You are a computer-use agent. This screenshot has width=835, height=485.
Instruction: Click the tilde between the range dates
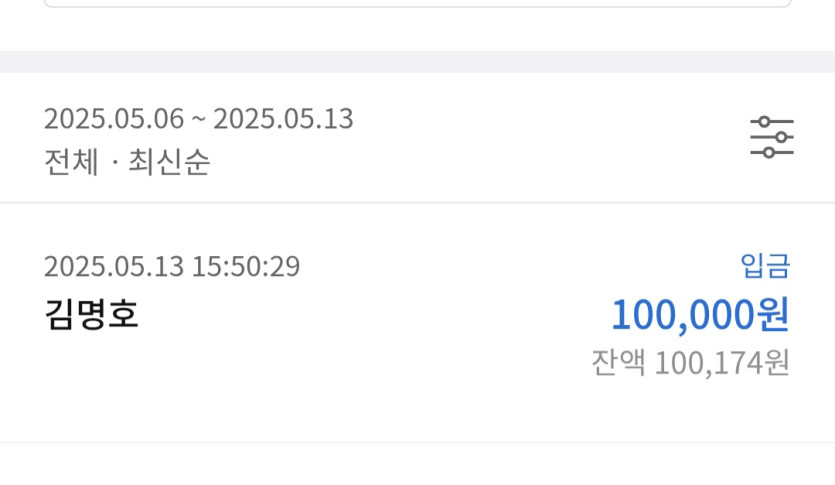click(x=199, y=119)
